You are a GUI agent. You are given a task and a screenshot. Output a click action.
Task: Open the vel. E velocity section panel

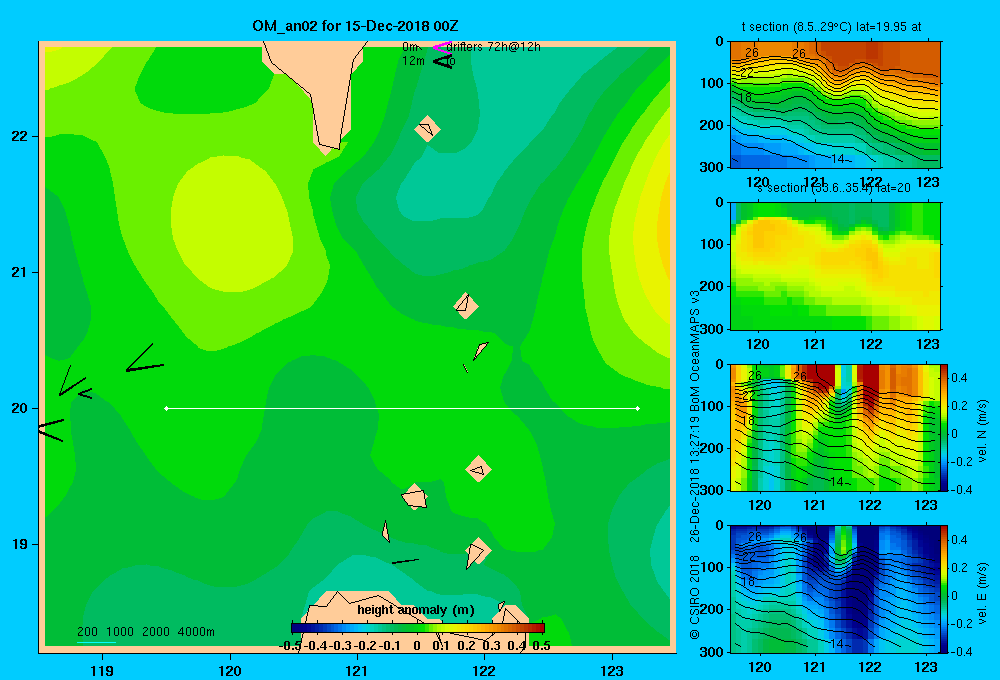(x=835, y=589)
